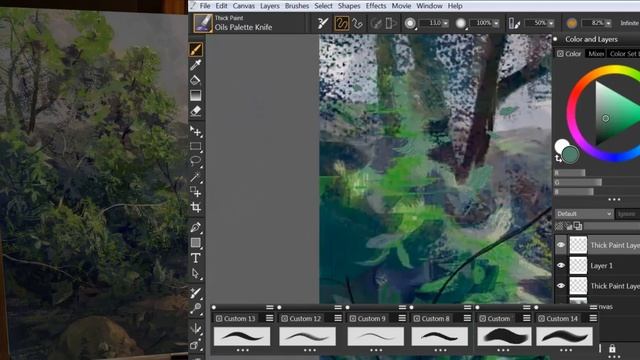Select the Pen tool
Image resolution: width=640 pixels, height=360 pixels.
[x=196, y=227]
